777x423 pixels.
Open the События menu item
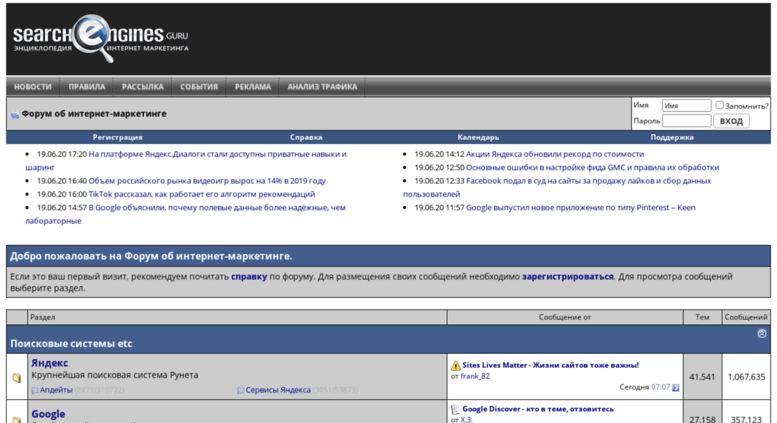[x=199, y=87]
